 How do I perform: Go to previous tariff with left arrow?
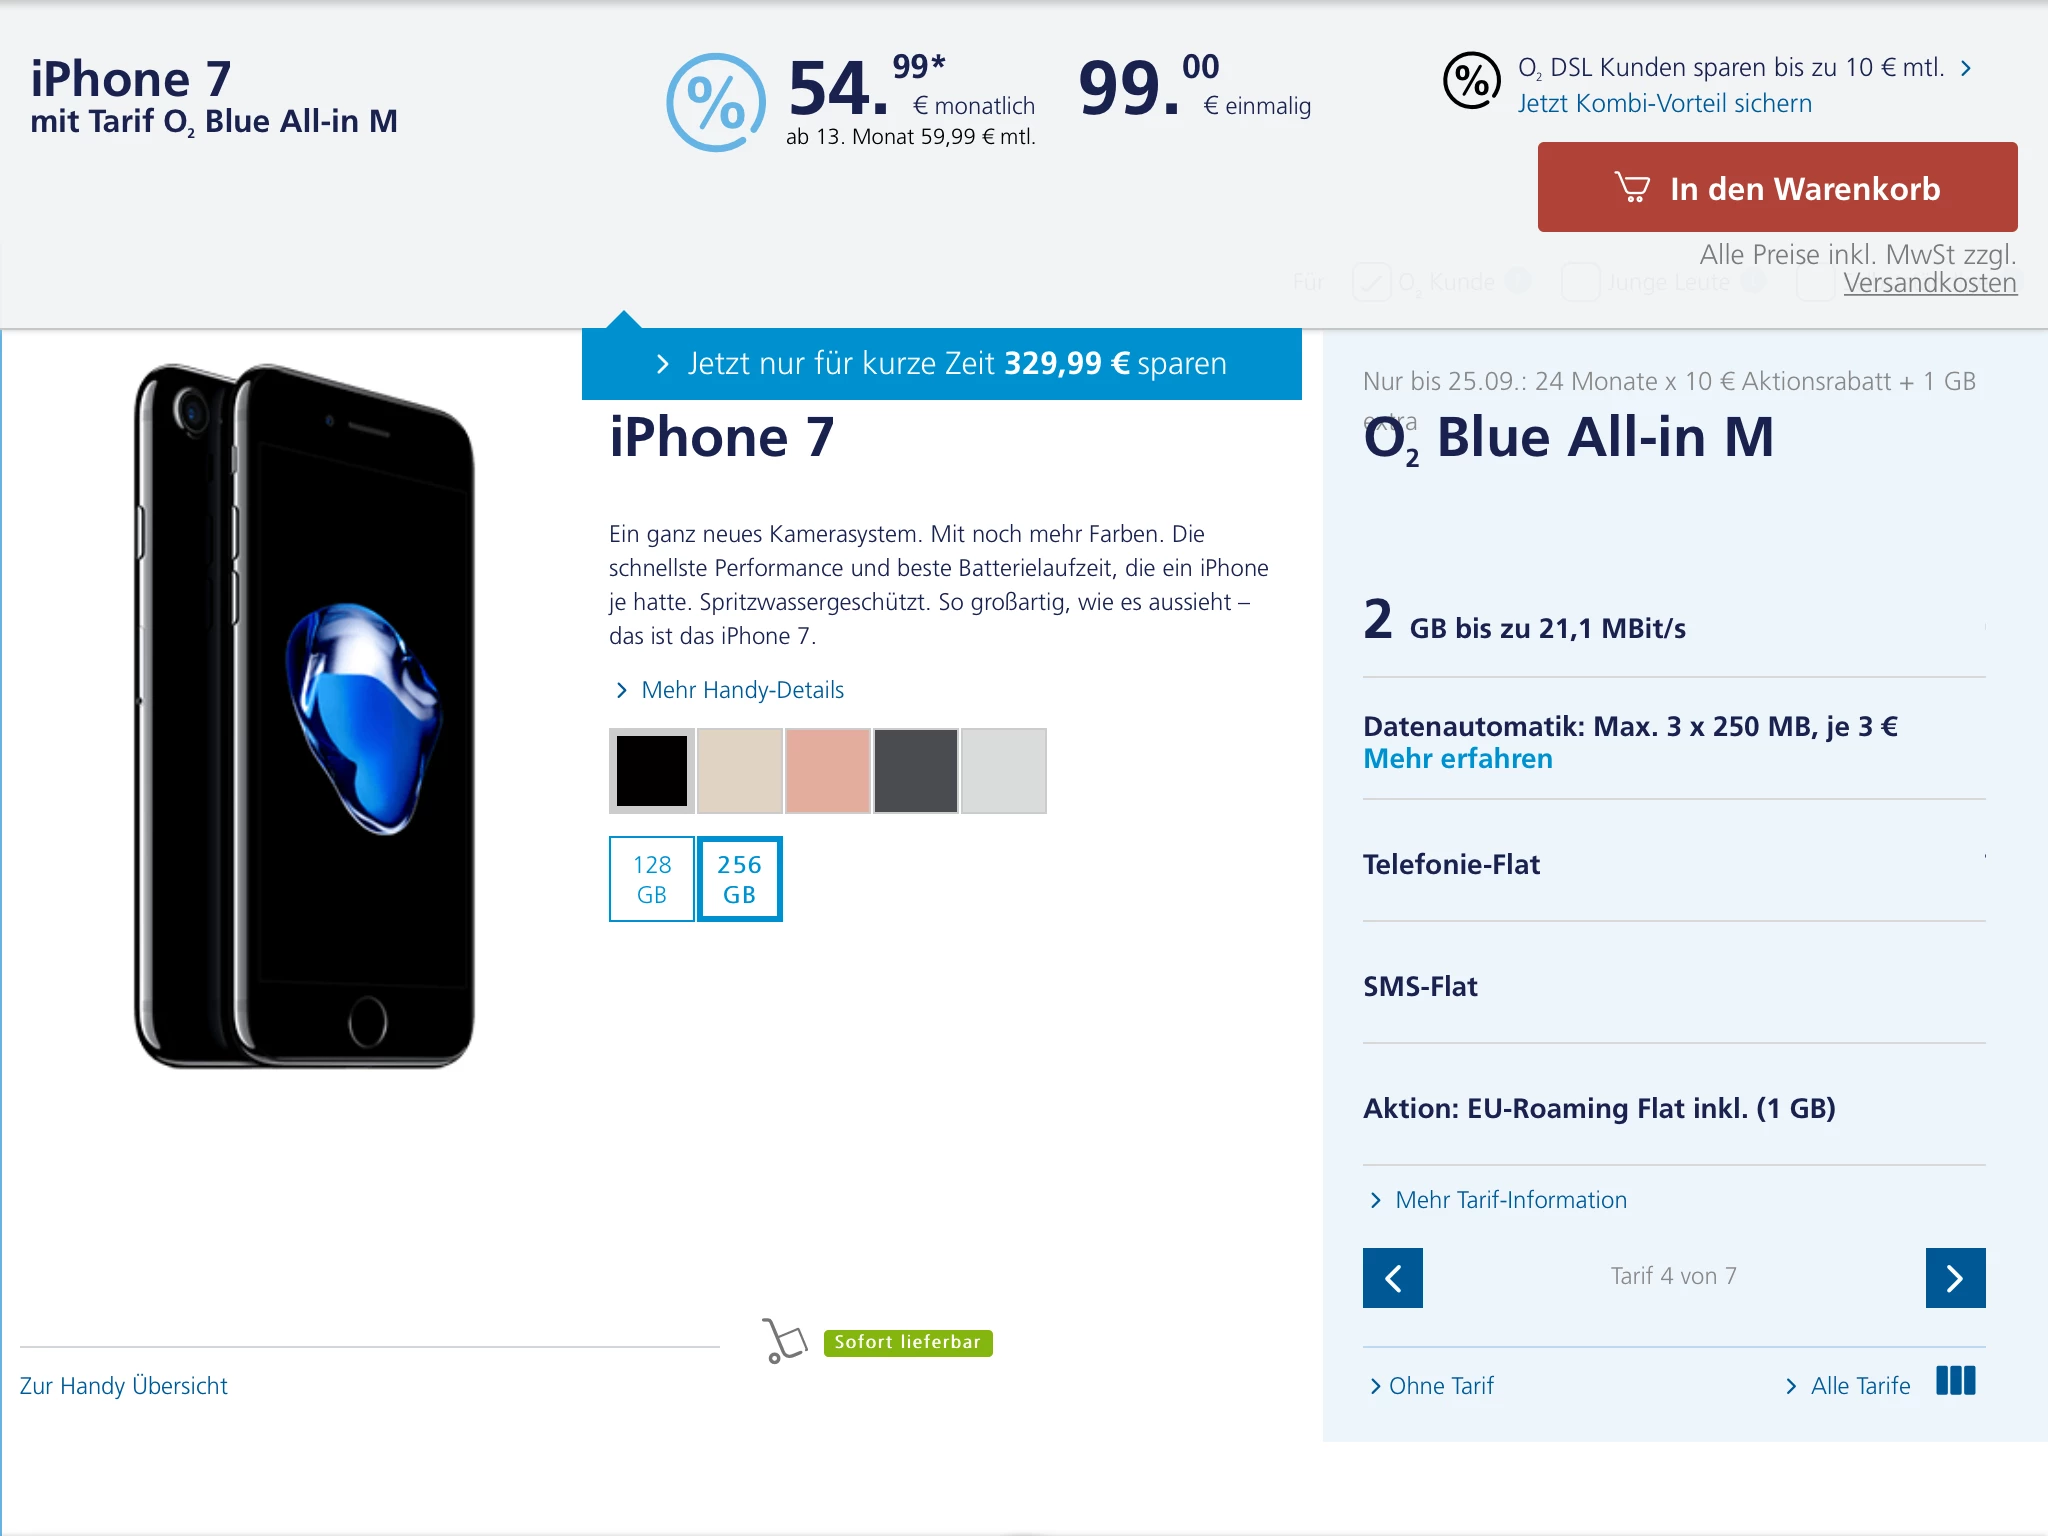click(x=1392, y=1277)
